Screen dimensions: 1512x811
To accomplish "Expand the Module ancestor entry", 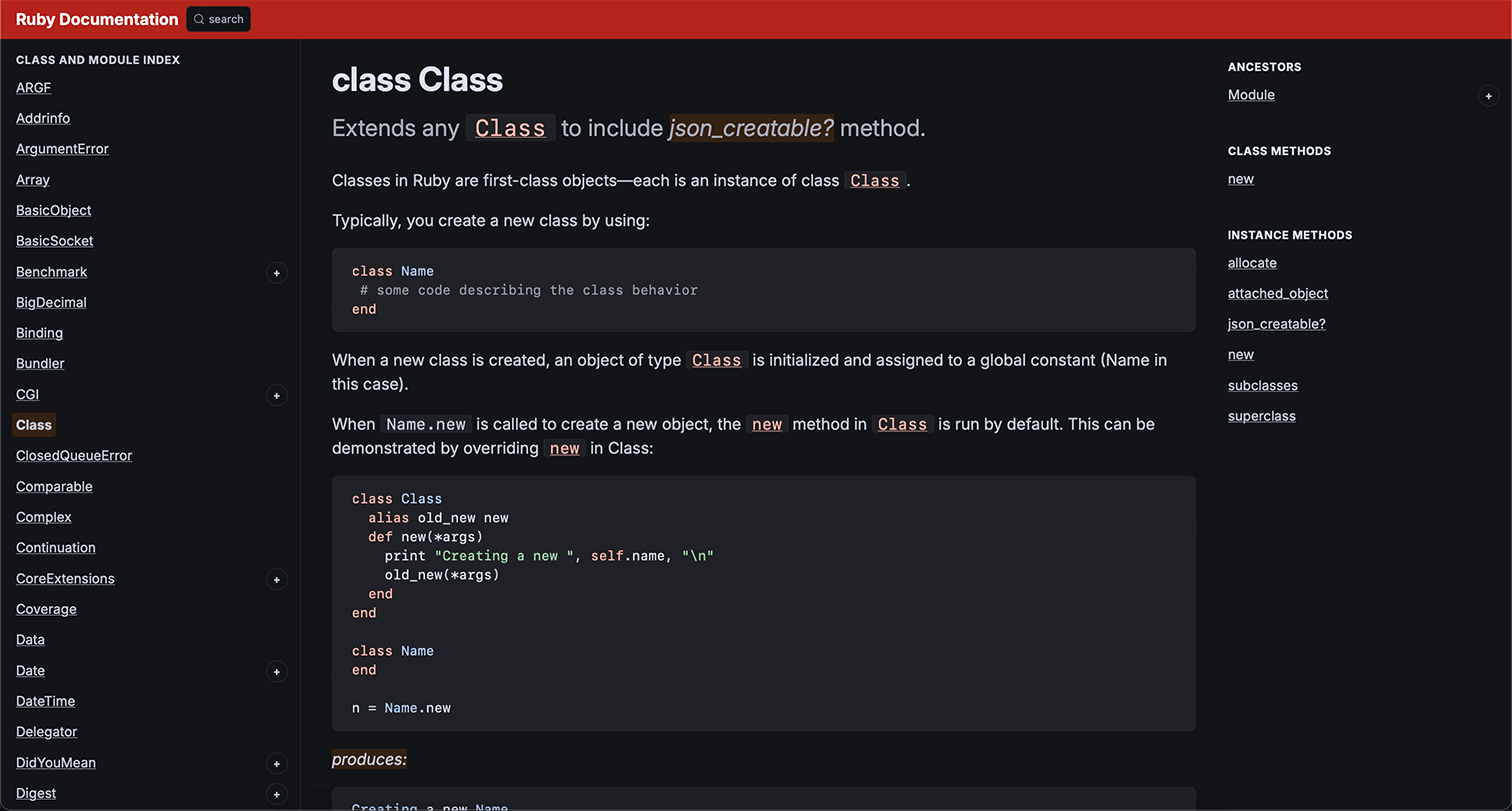I will [x=1488, y=96].
